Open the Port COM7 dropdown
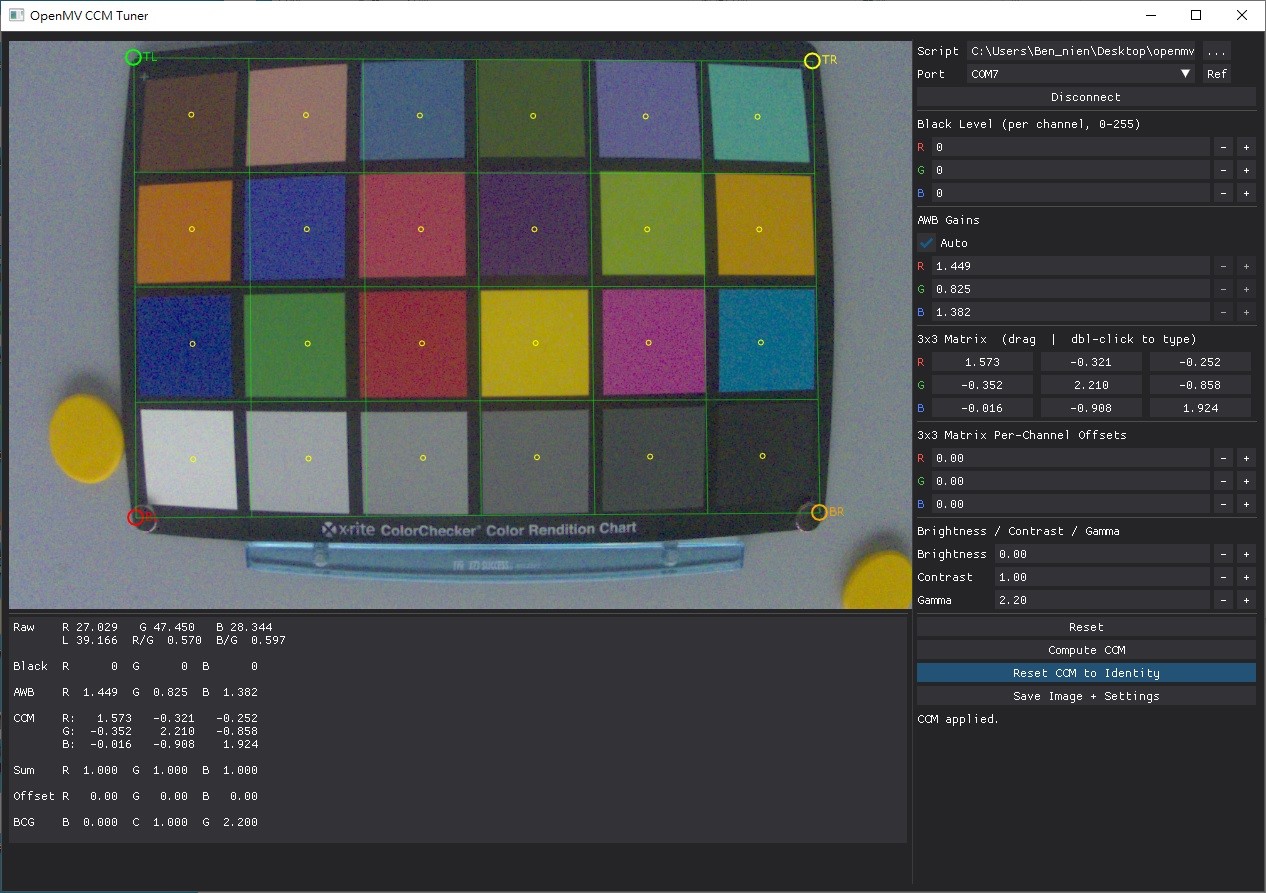Image resolution: width=1266 pixels, height=893 pixels. [1081, 74]
